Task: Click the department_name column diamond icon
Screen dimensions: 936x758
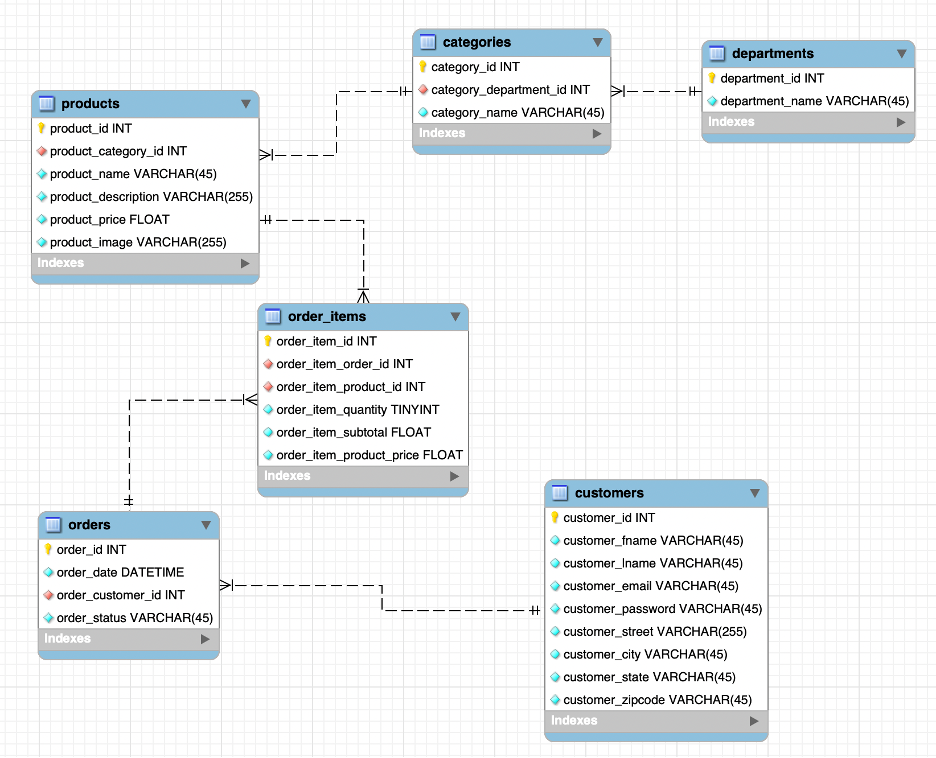Action: pyautogui.click(x=712, y=101)
